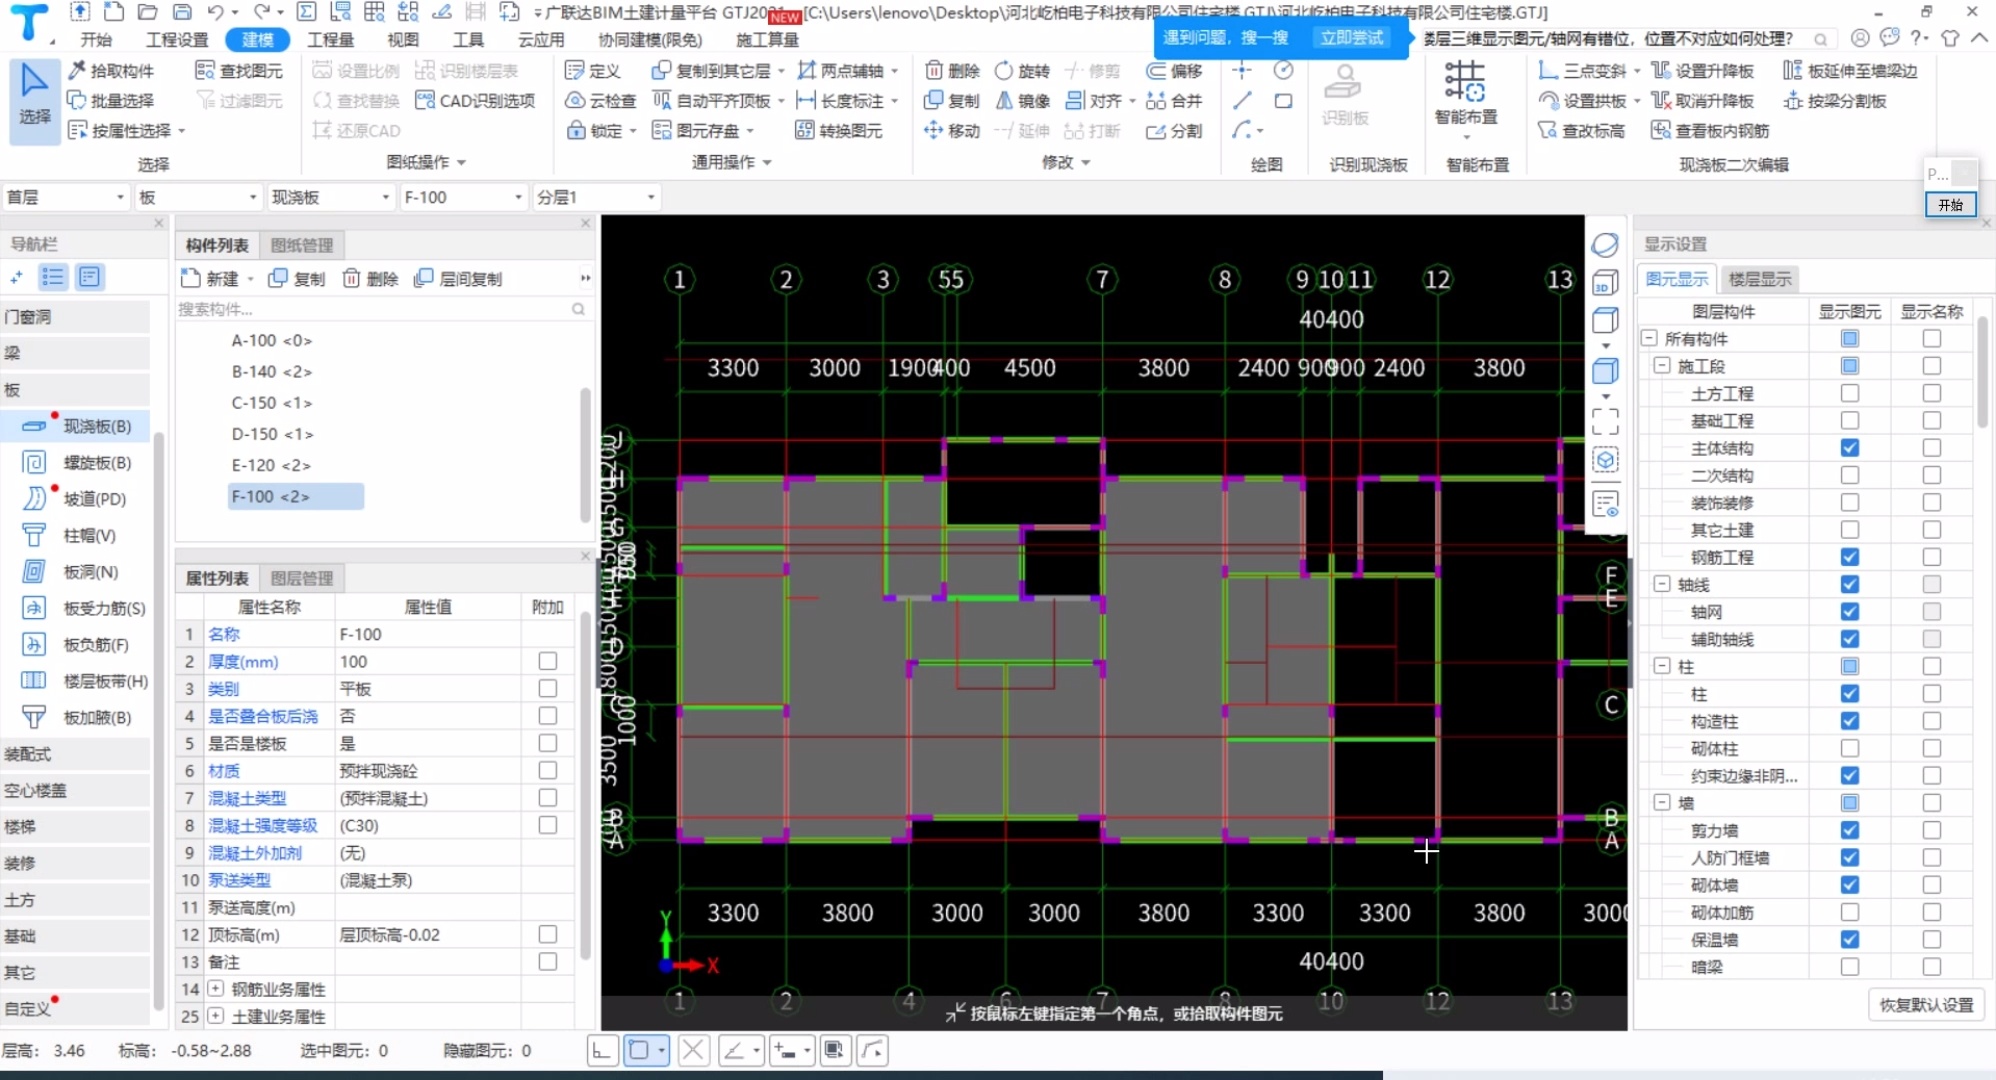Click 恢复默认设置 button
1996x1080 pixels.
[1926, 1005]
